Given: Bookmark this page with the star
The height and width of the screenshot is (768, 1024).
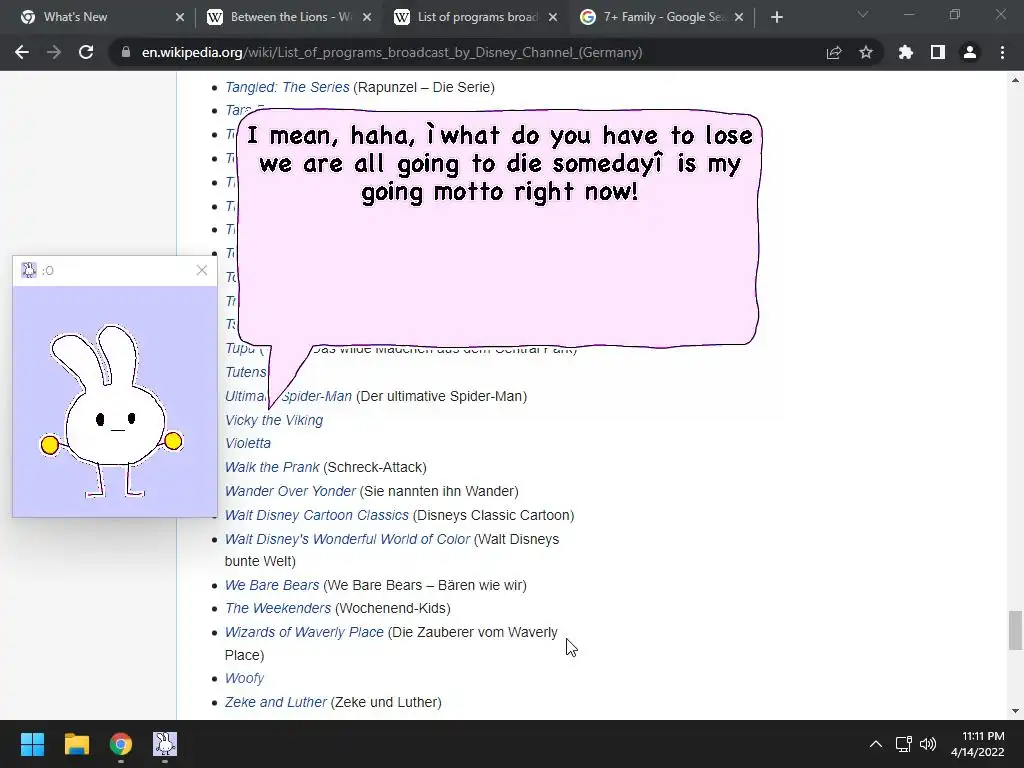Looking at the screenshot, I should 866,52.
